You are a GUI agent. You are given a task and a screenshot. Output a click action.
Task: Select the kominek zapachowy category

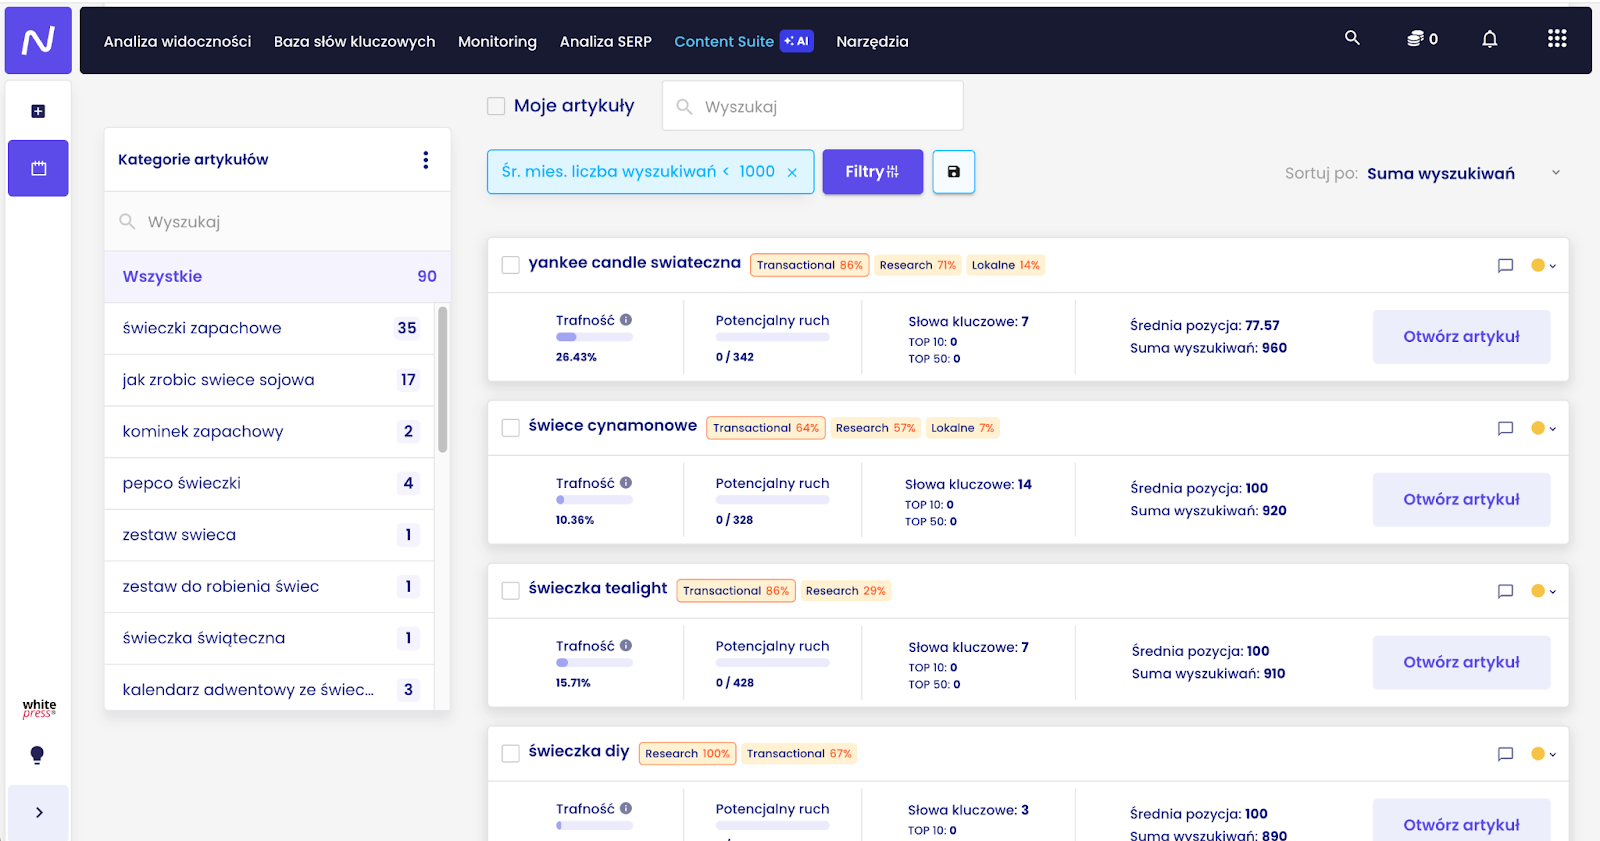click(x=269, y=432)
